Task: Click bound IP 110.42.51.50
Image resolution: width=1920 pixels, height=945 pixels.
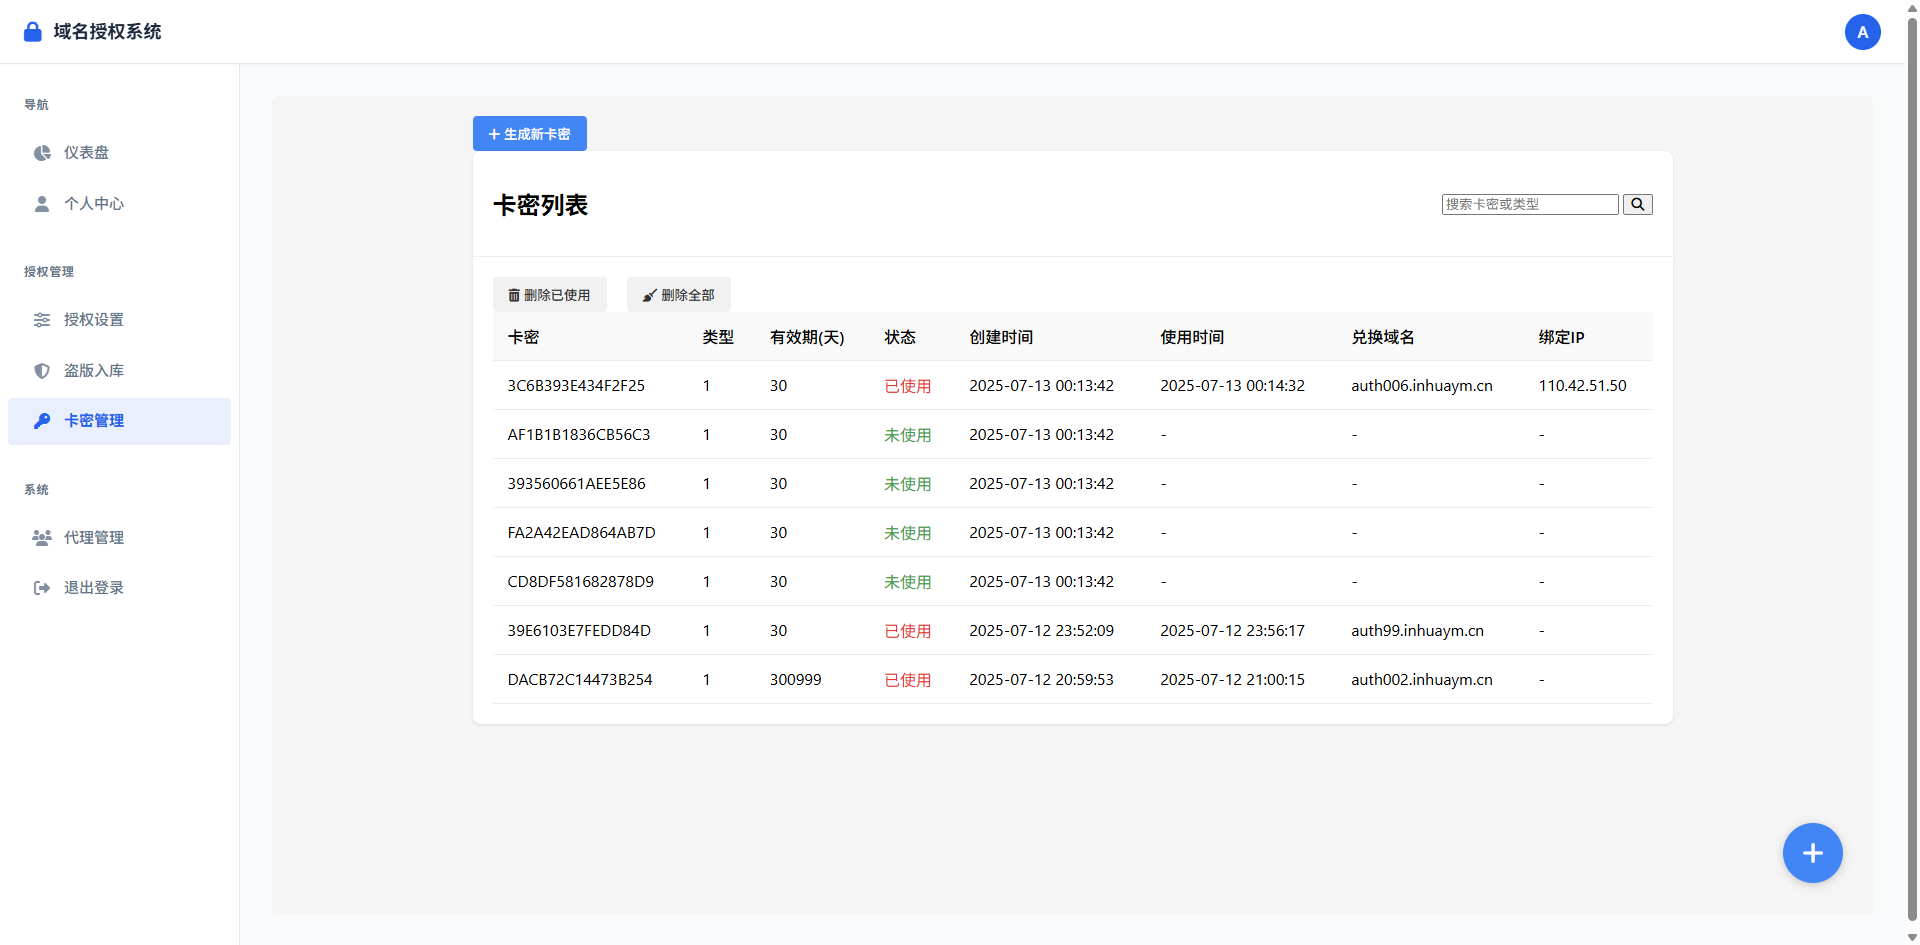Action: [x=1582, y=386]
